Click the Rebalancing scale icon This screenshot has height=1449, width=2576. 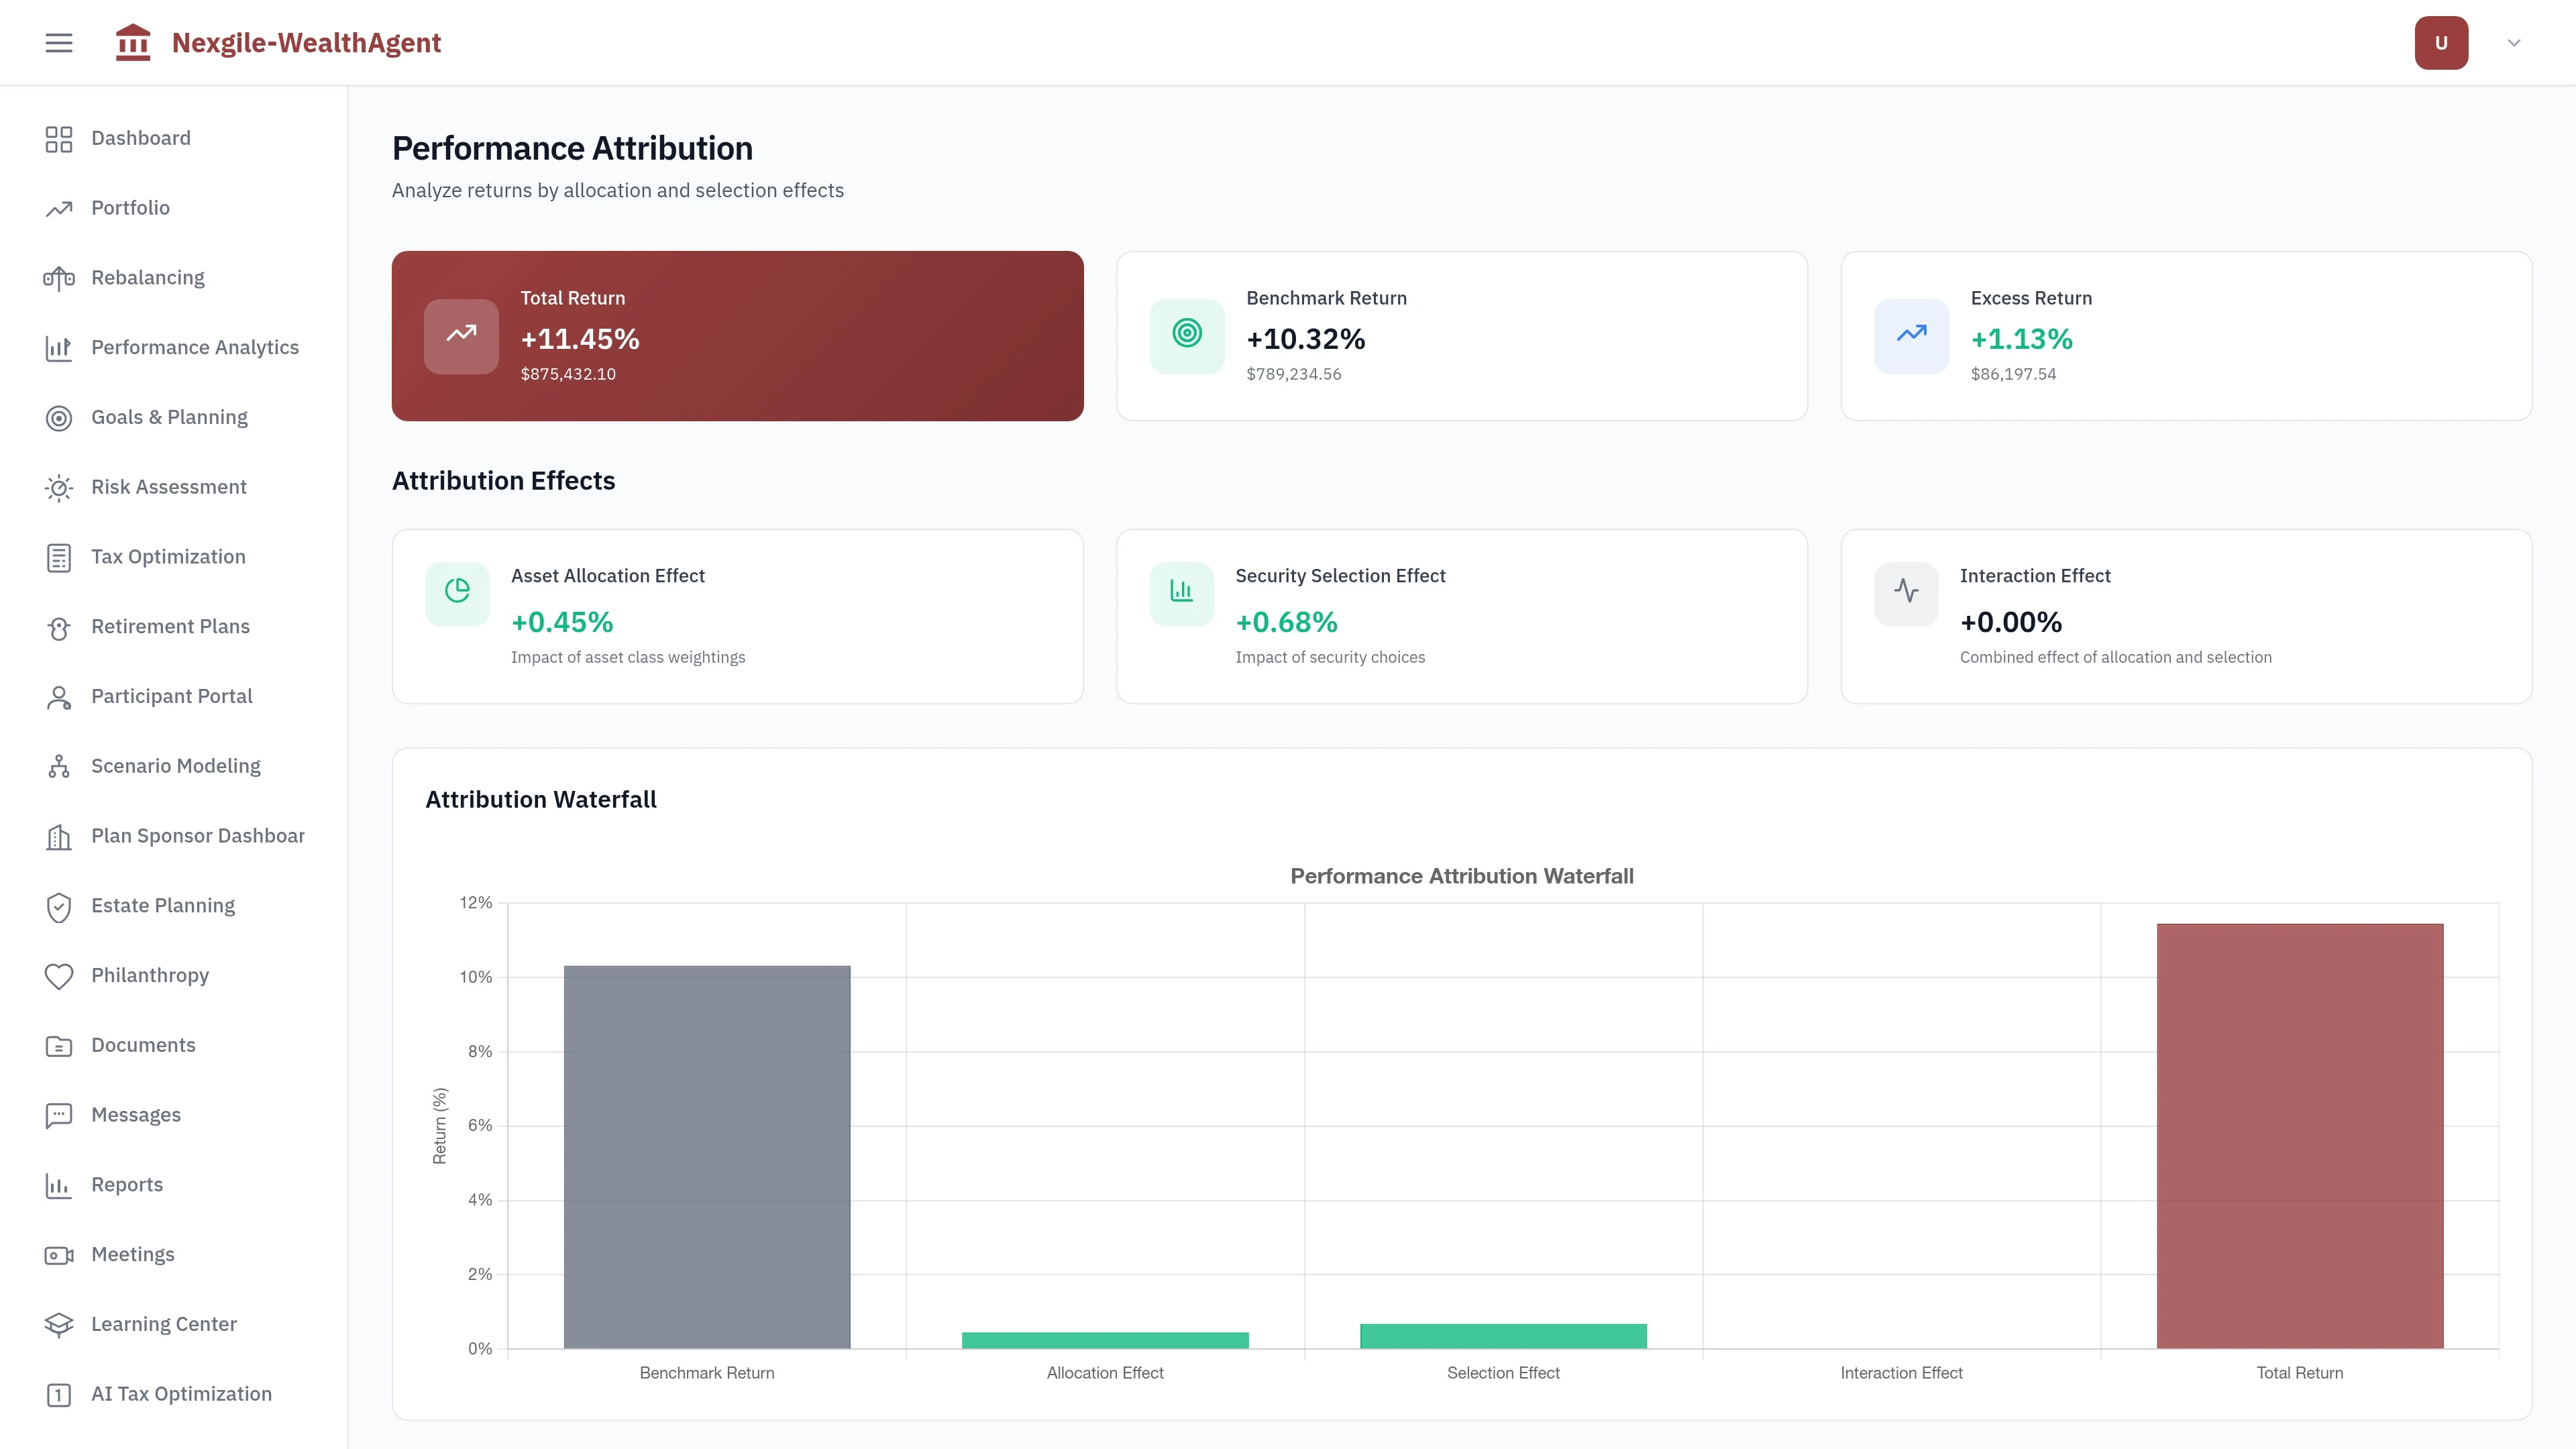tap(58, 277)
